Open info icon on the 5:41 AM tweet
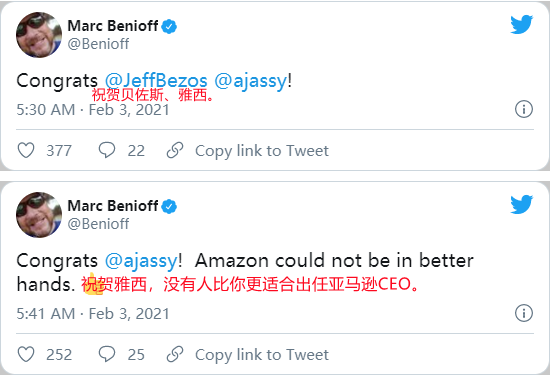 pos(524,313)
